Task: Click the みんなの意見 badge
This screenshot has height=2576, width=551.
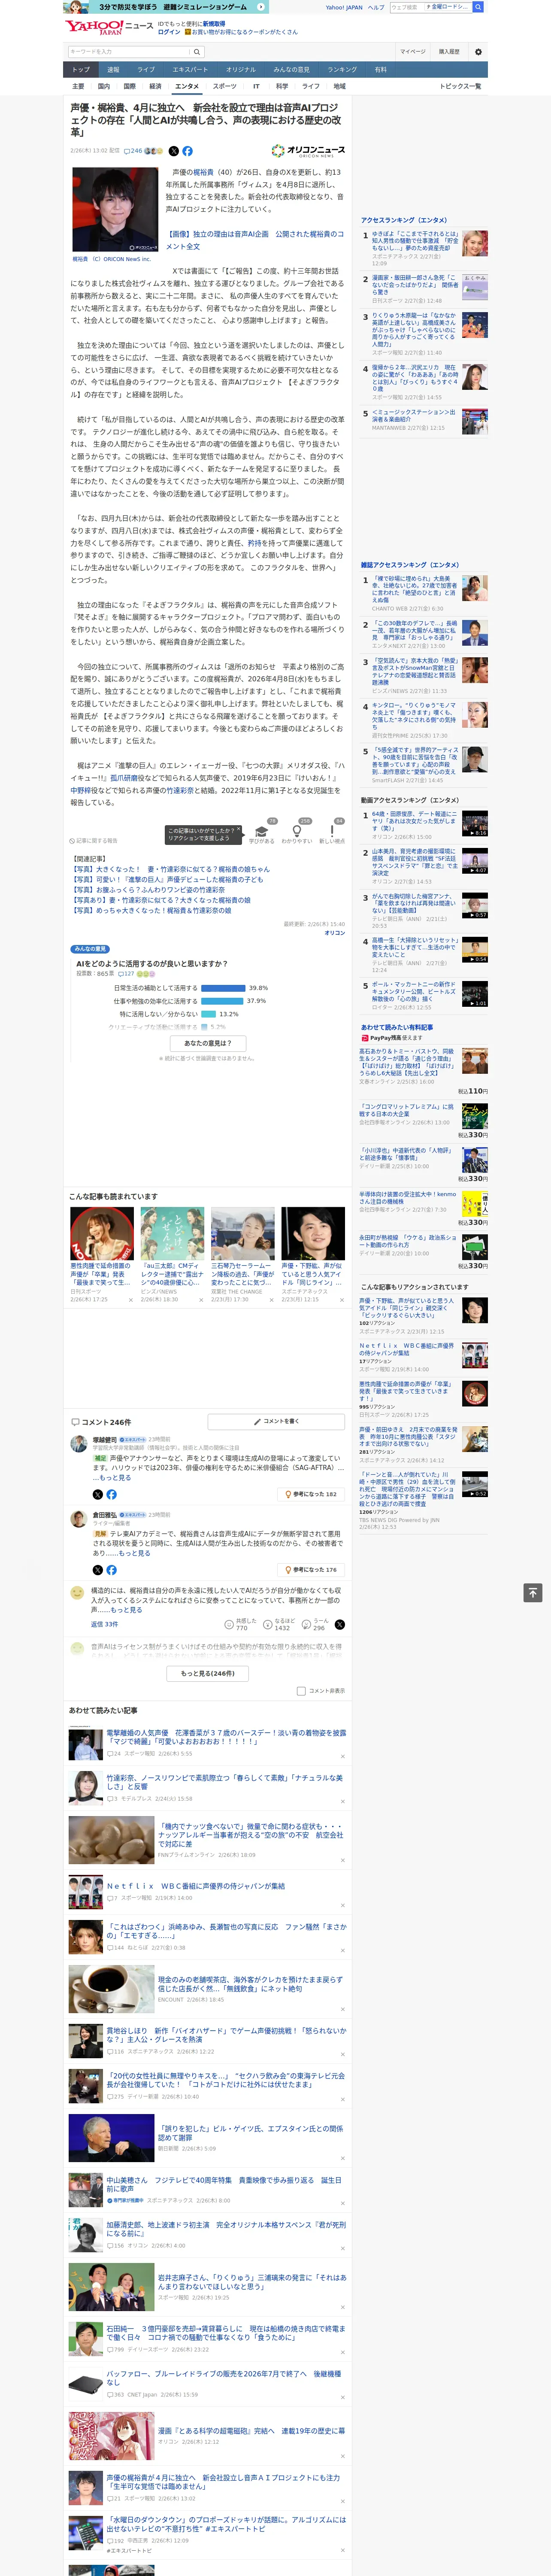Action: point(90,949)
